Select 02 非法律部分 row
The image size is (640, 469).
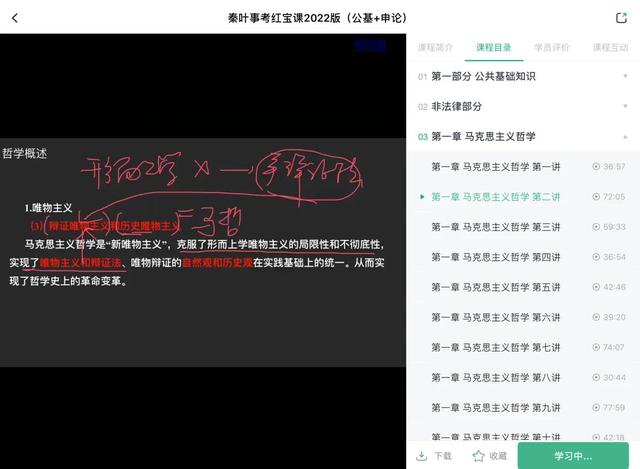pos(523,107)
